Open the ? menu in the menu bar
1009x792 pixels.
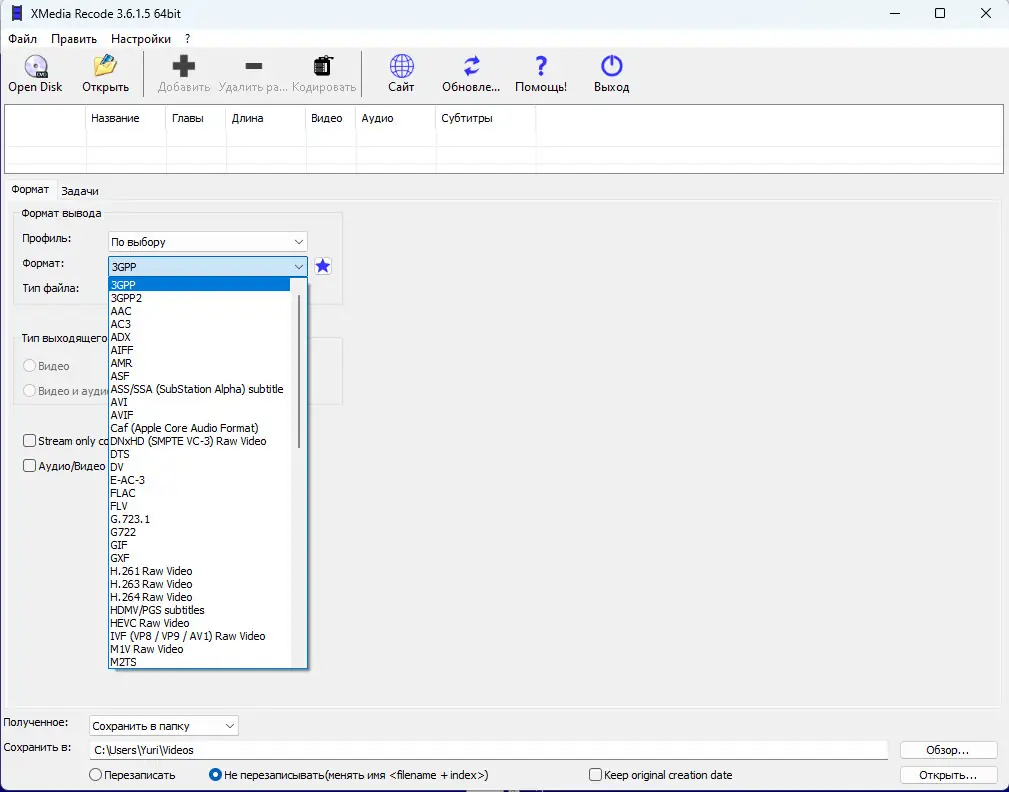pyautogui.click(x=187, y=39)
